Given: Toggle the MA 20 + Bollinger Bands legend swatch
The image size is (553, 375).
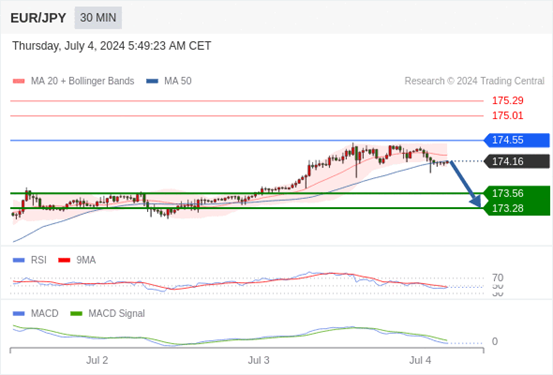Looking at the screenshot, I should 19,81.
